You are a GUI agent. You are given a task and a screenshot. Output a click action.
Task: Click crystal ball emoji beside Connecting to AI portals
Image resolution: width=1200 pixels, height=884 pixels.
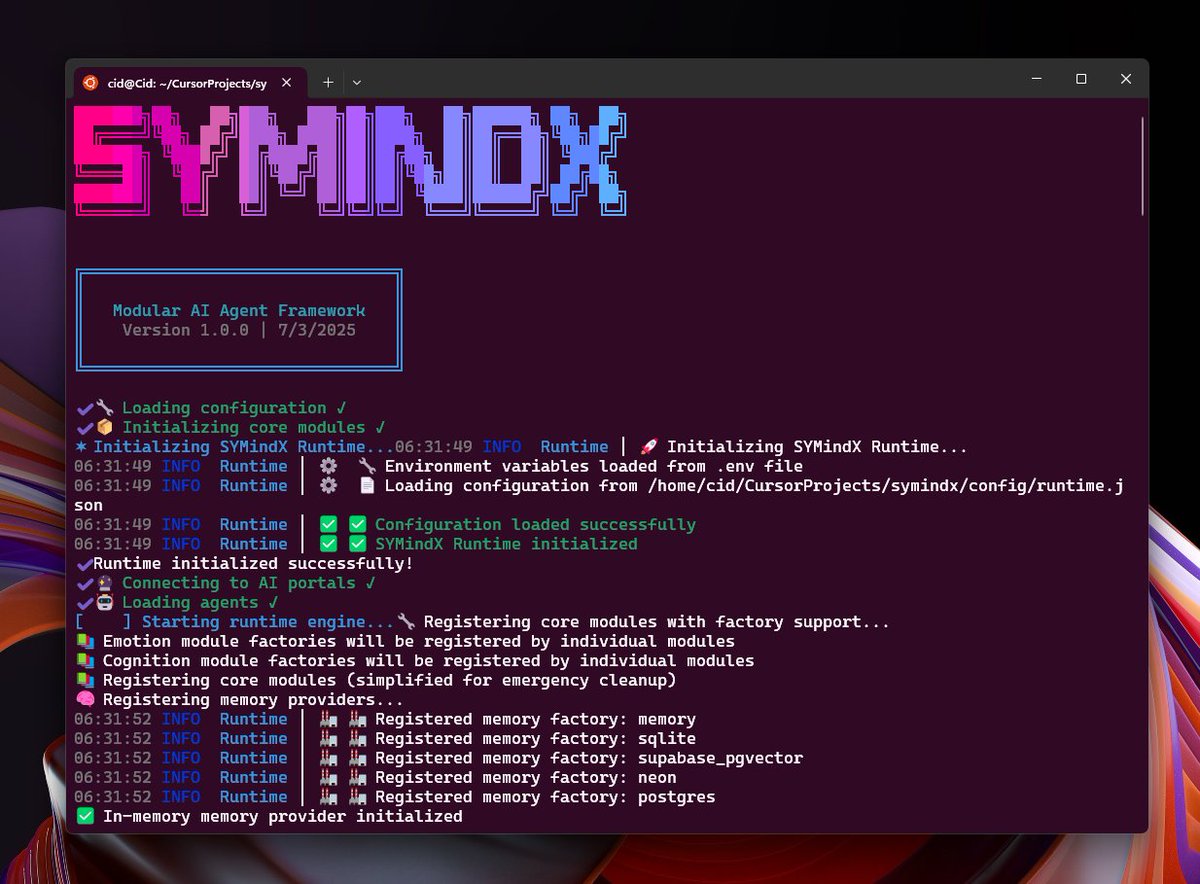(x=104, y=583)
